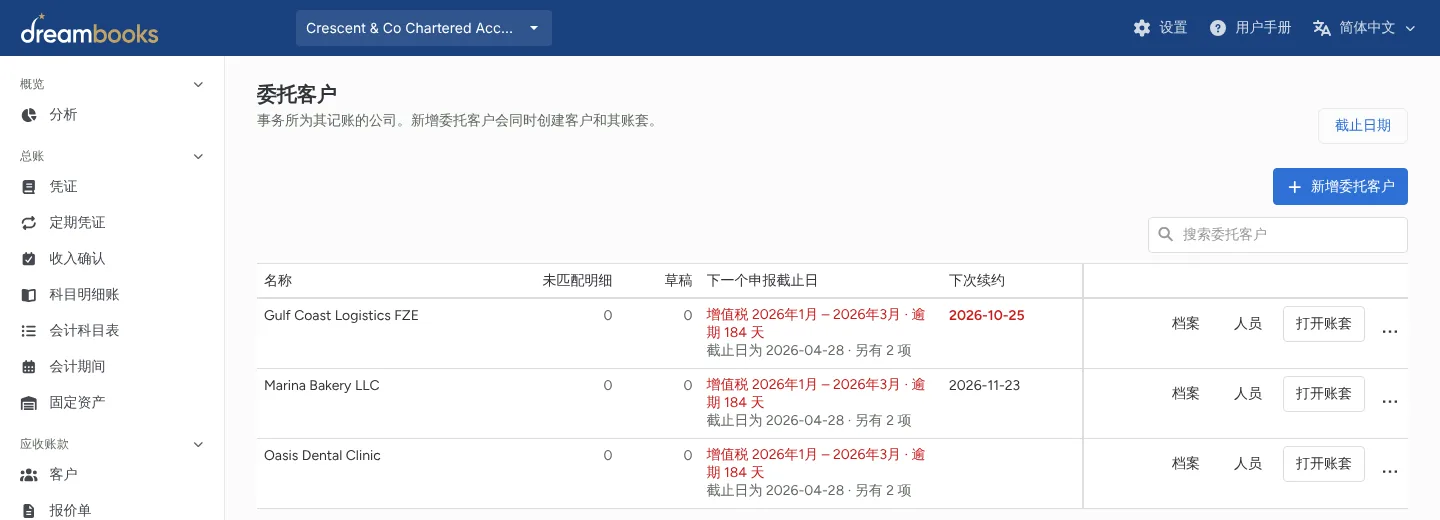This screenshot has width=1440, height=520.
Task: Click the 下一个申报截止日 column header
Action: pos(762,281)
